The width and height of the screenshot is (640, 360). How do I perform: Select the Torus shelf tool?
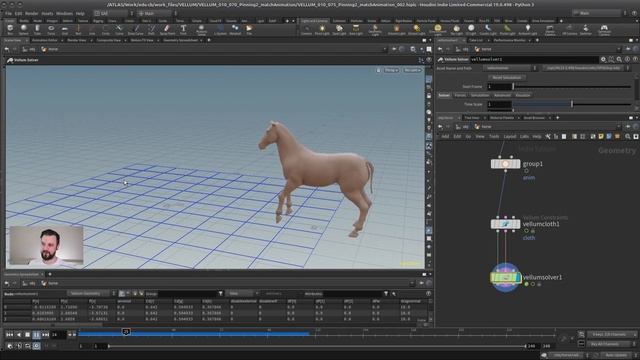(51, 29)
